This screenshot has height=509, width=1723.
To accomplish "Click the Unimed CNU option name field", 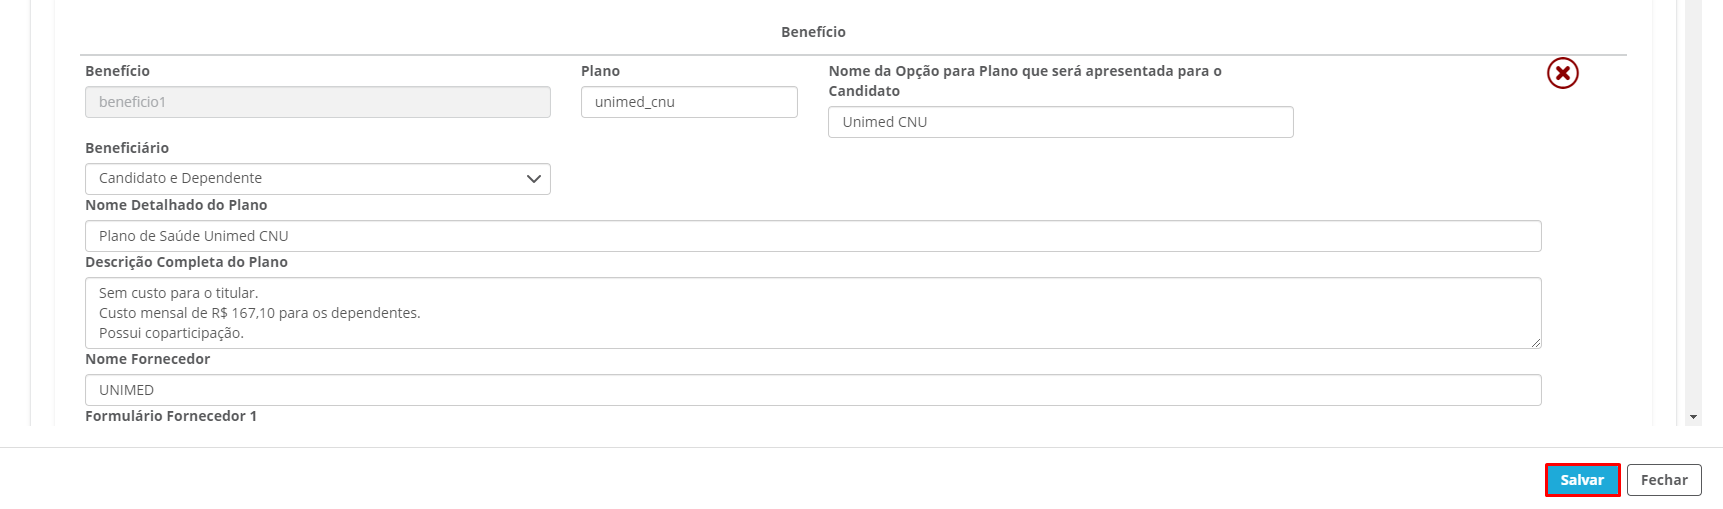I will point(1060,122).
